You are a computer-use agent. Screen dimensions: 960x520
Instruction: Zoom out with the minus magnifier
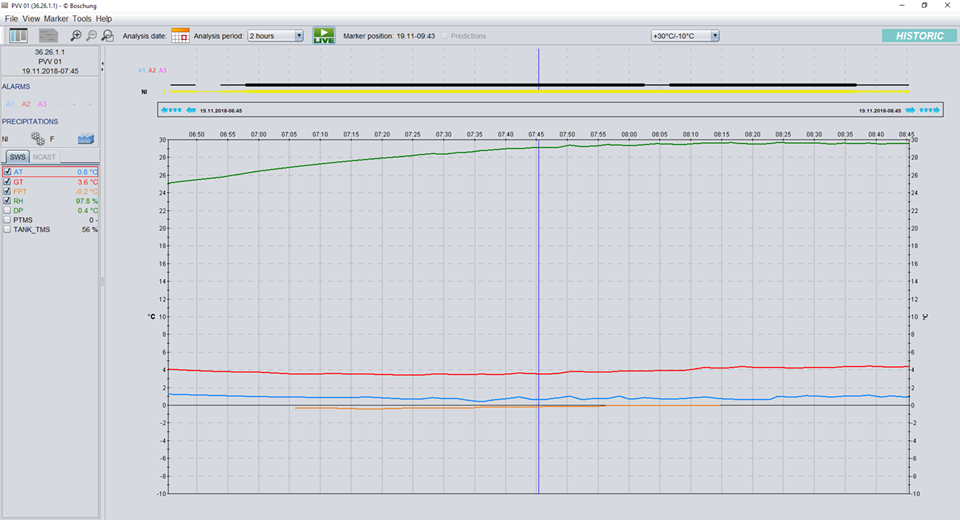[x=91, y=36]
